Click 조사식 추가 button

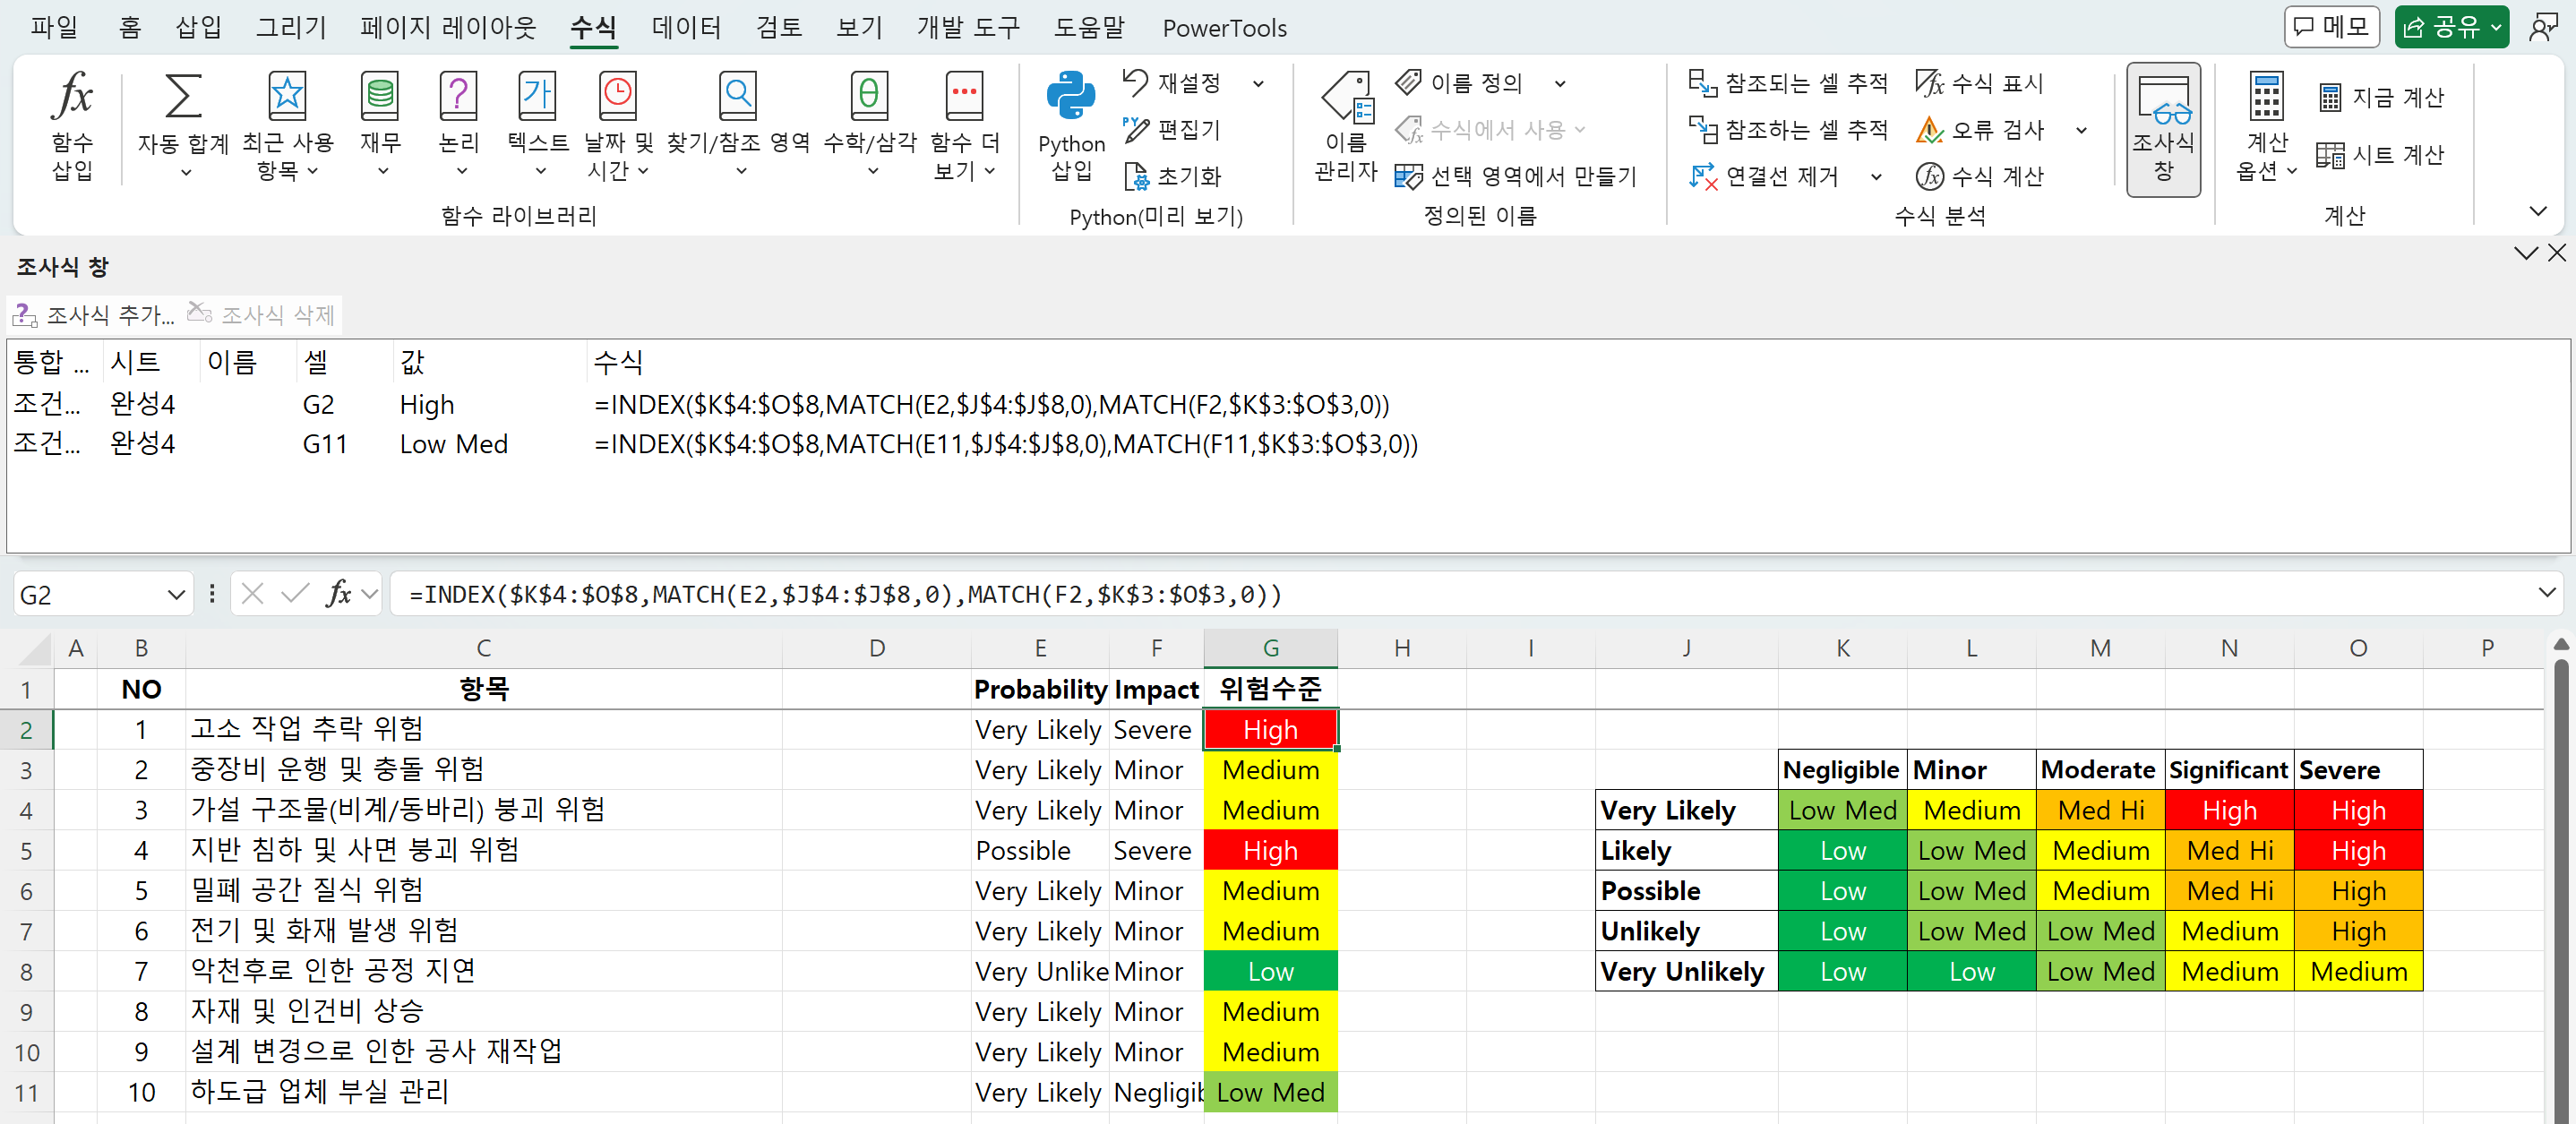94,315
